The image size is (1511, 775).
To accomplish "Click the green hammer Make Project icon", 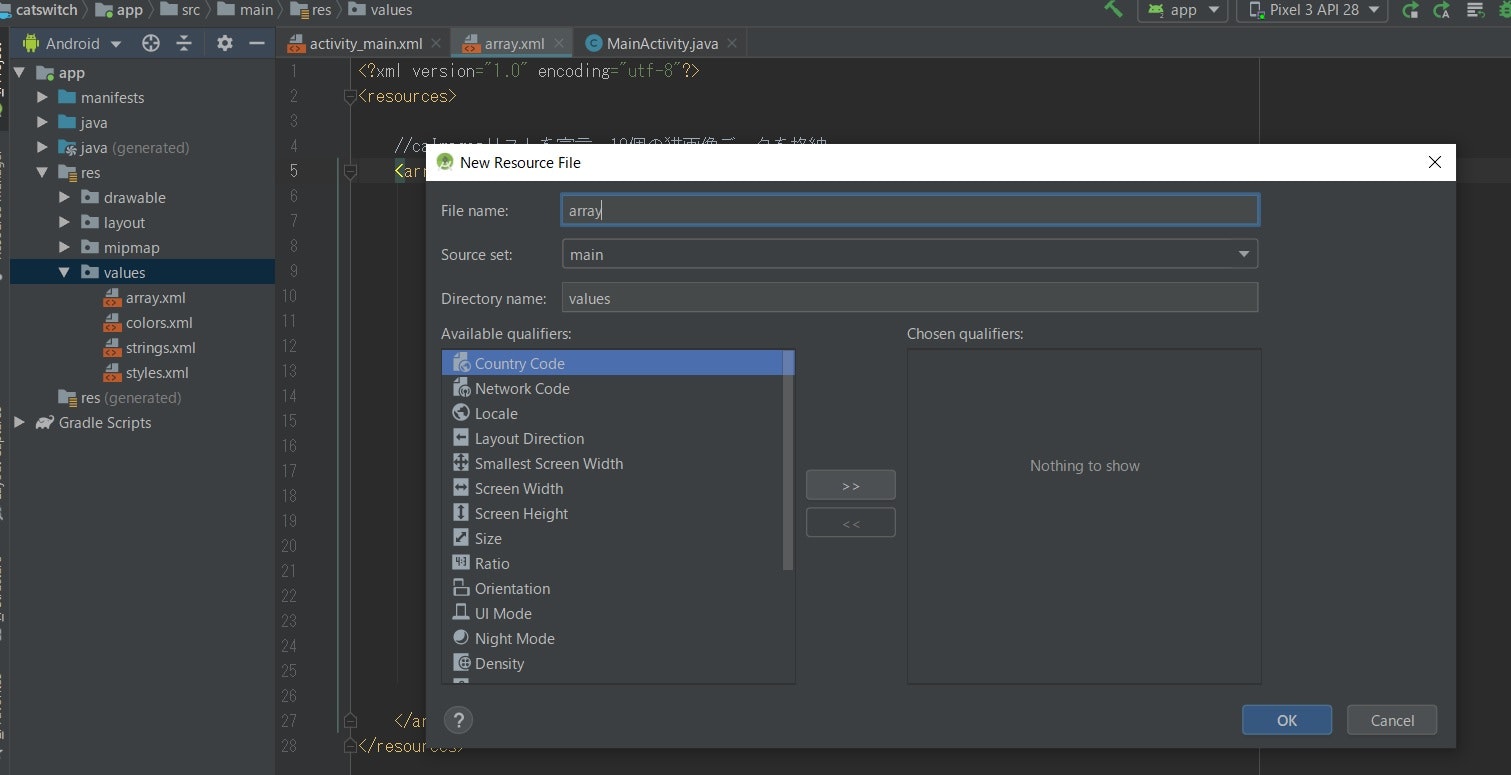I will (1113, 9).
